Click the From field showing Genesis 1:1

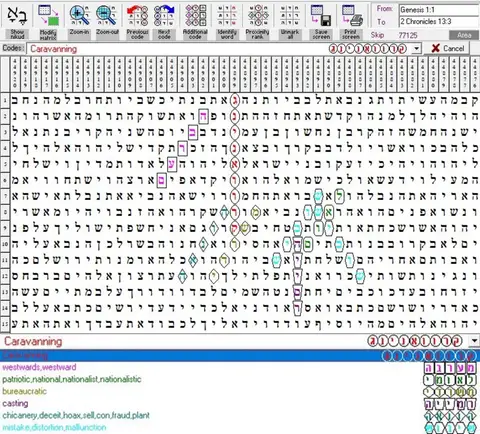439,10
